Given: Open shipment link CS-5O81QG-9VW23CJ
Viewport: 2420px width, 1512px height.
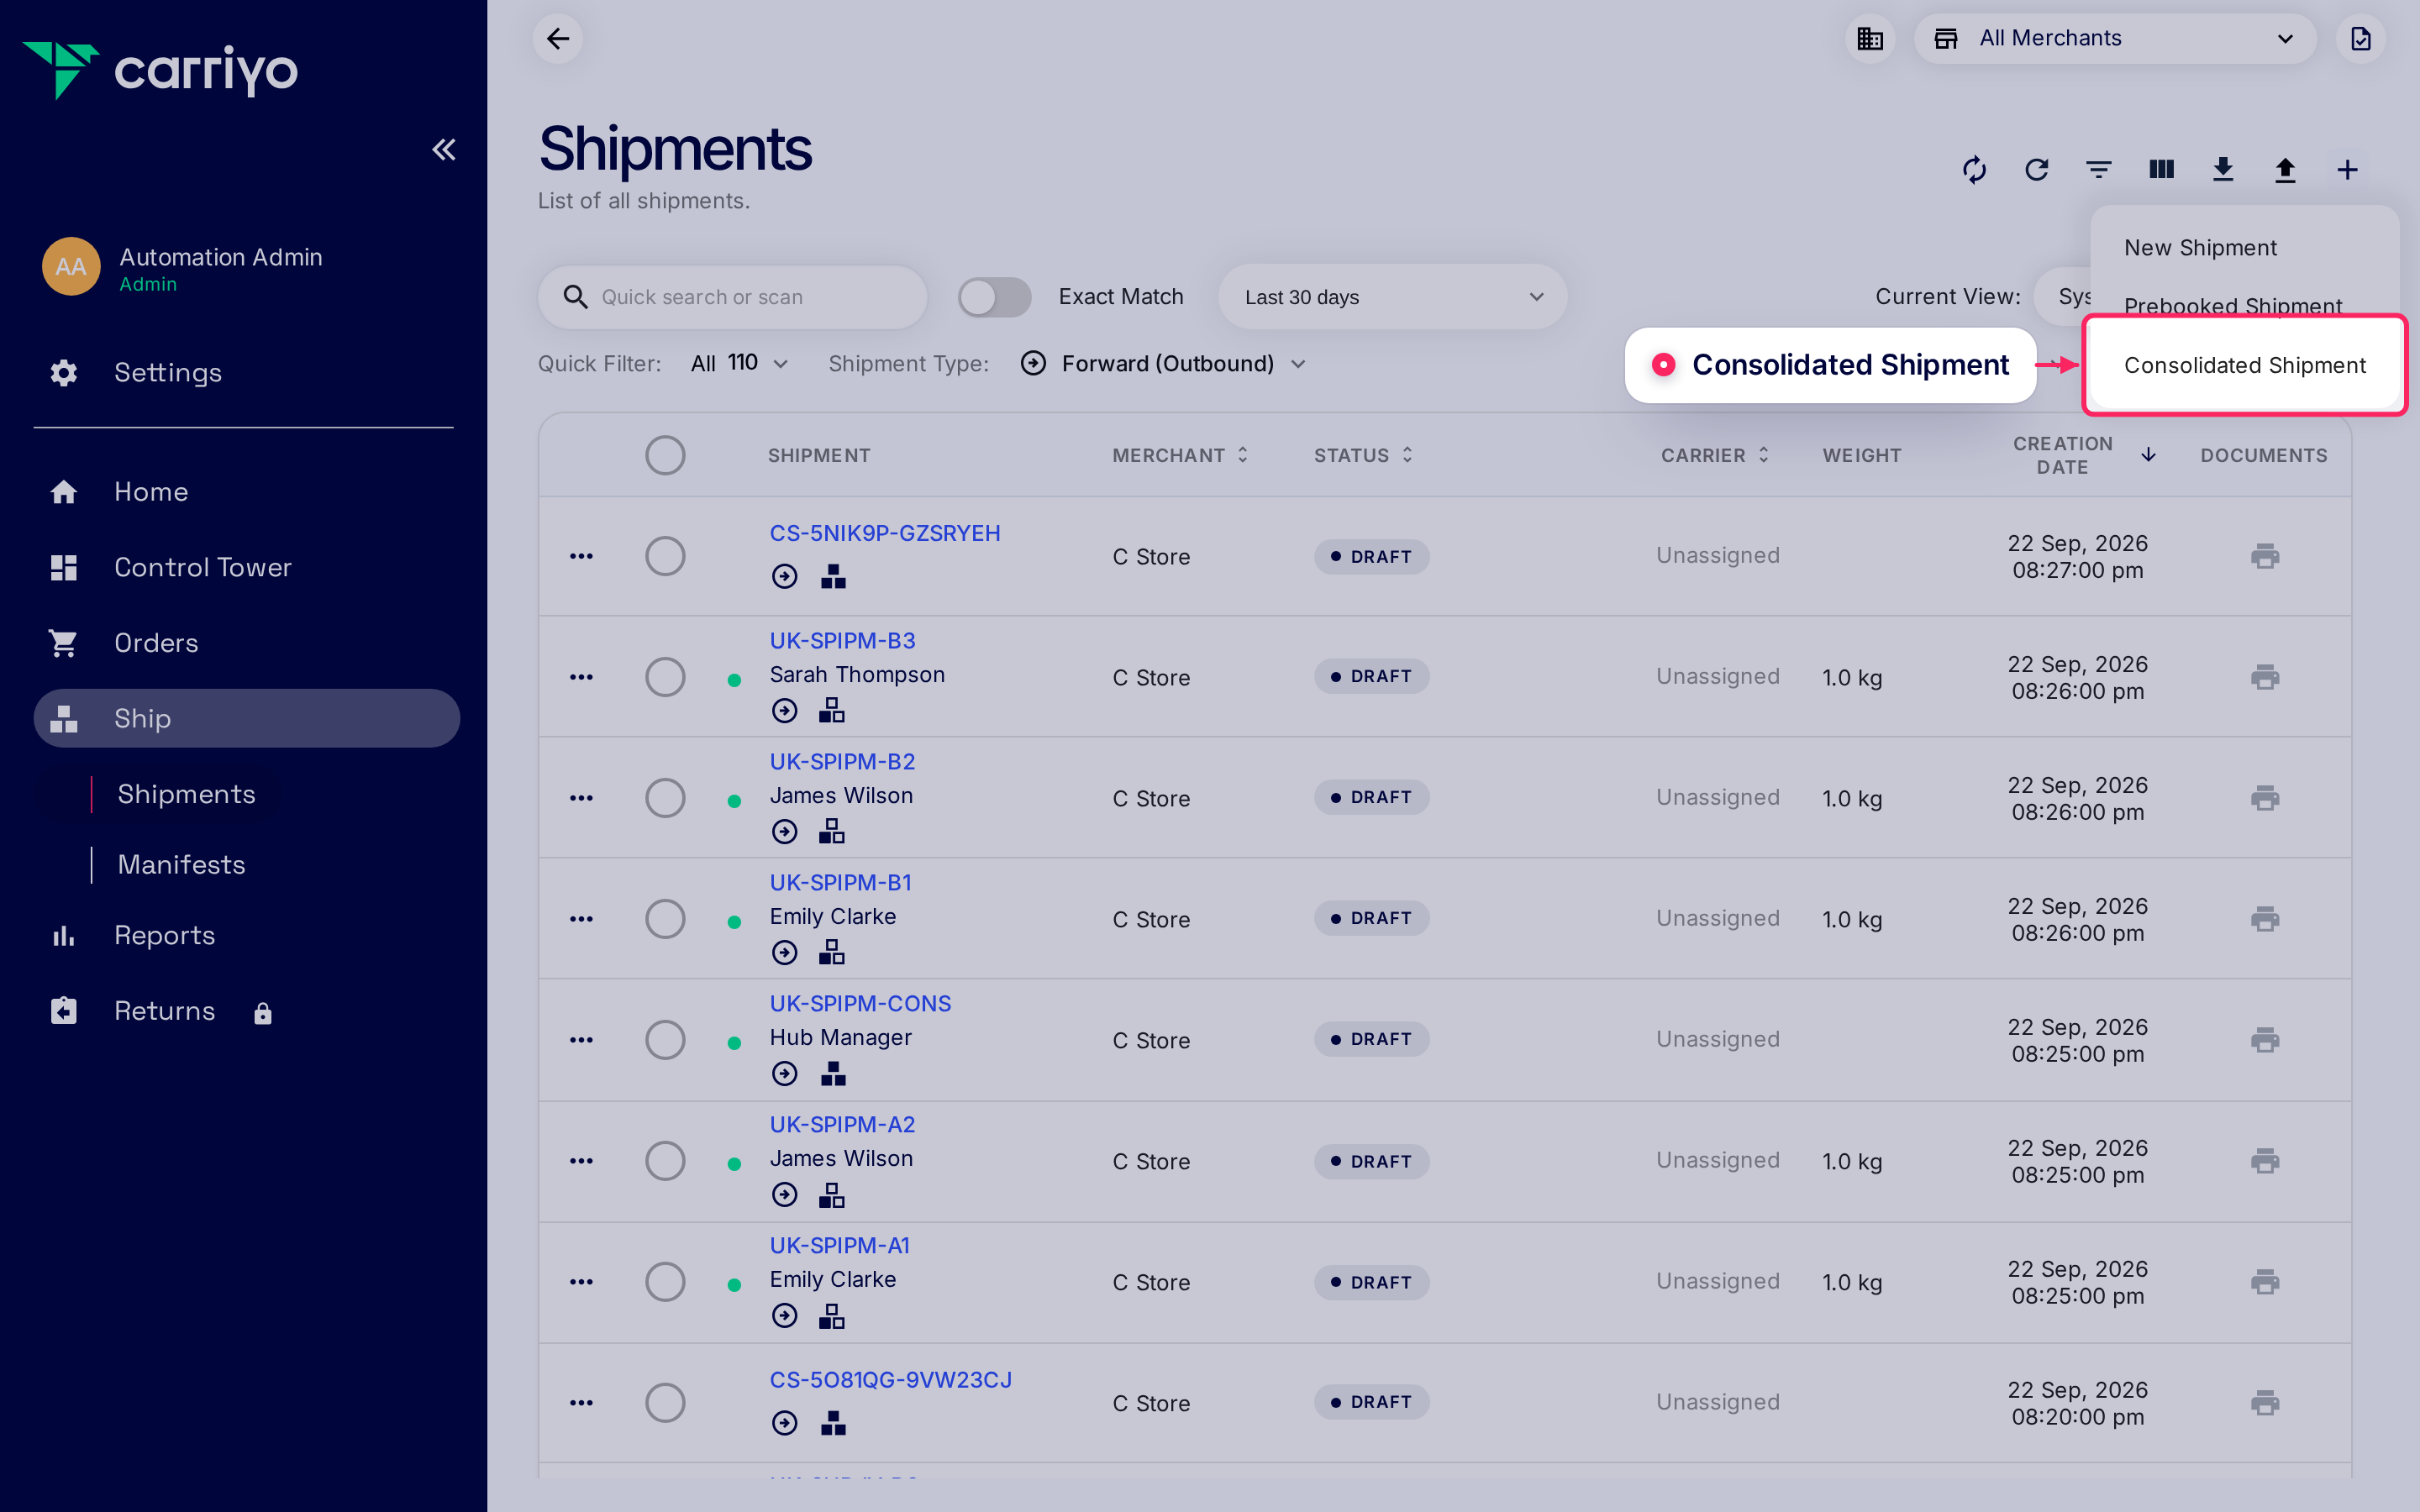Looking at the screenshot, I should pyautogui.click(x=890, y=1379).
